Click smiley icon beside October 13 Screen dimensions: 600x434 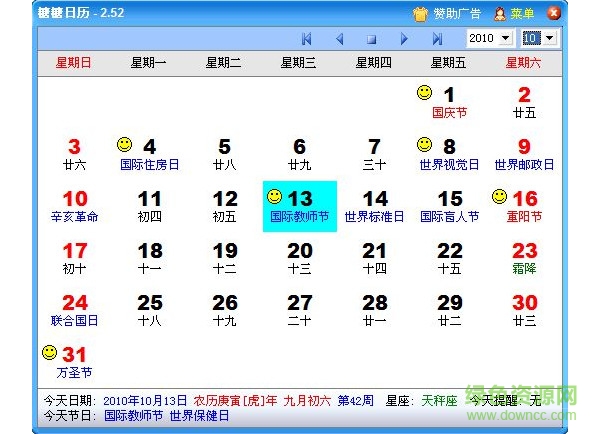pos(274,197)
